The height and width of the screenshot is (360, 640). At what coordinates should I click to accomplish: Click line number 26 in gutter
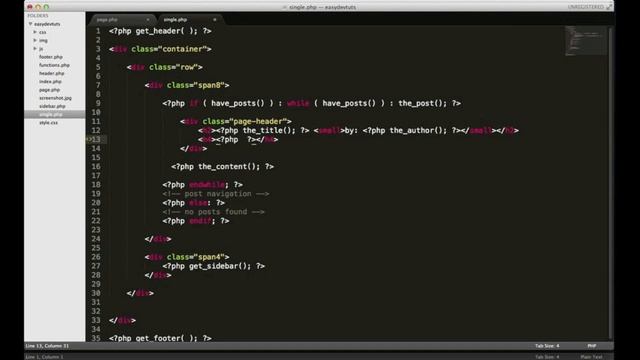(96, 257)
